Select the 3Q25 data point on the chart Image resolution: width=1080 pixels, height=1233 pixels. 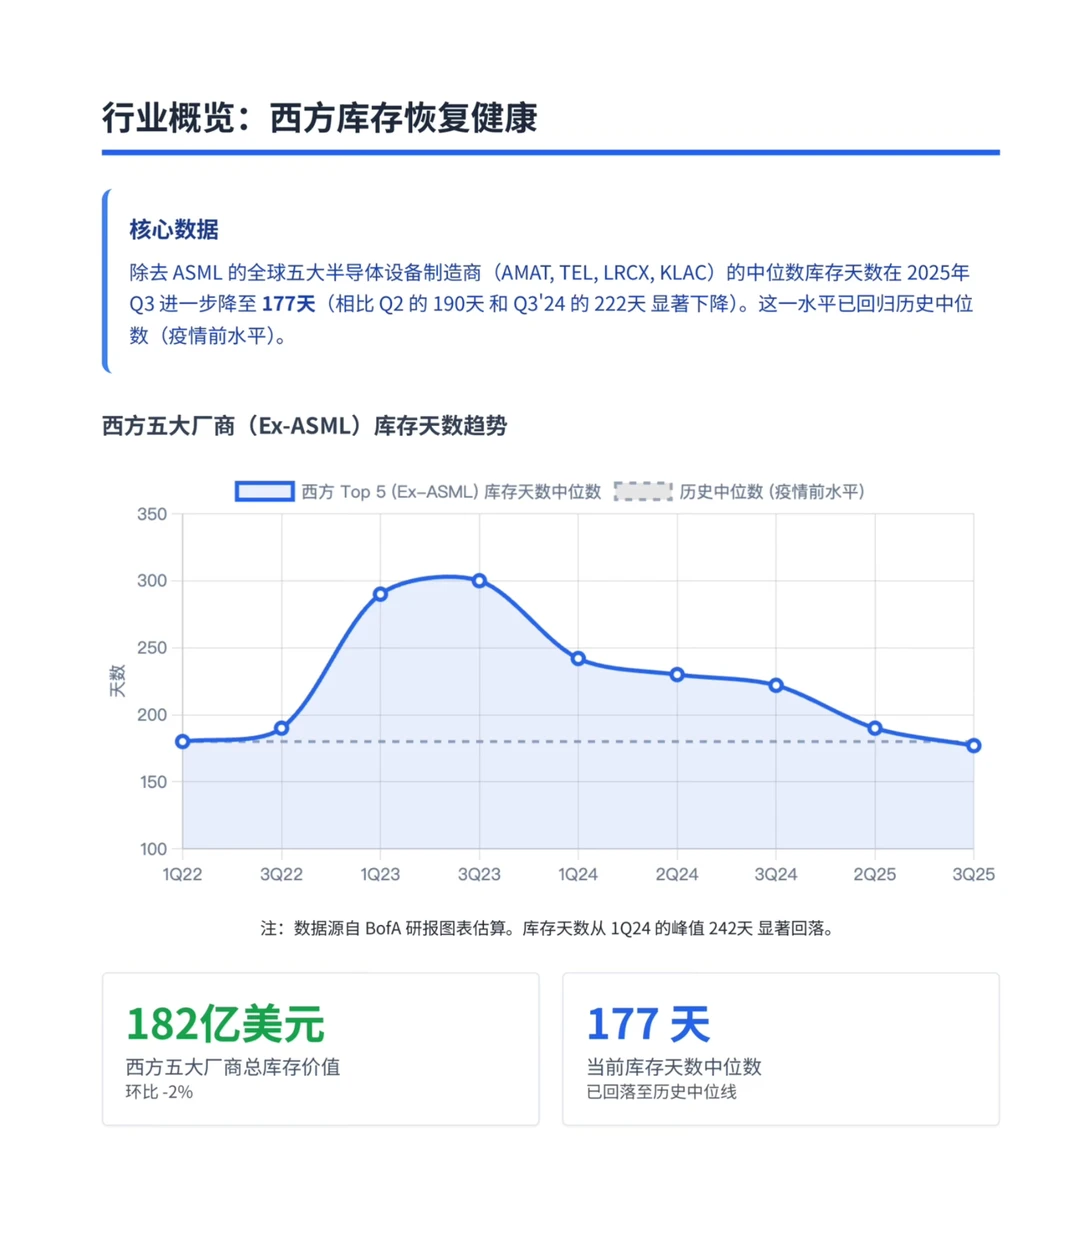970,745
